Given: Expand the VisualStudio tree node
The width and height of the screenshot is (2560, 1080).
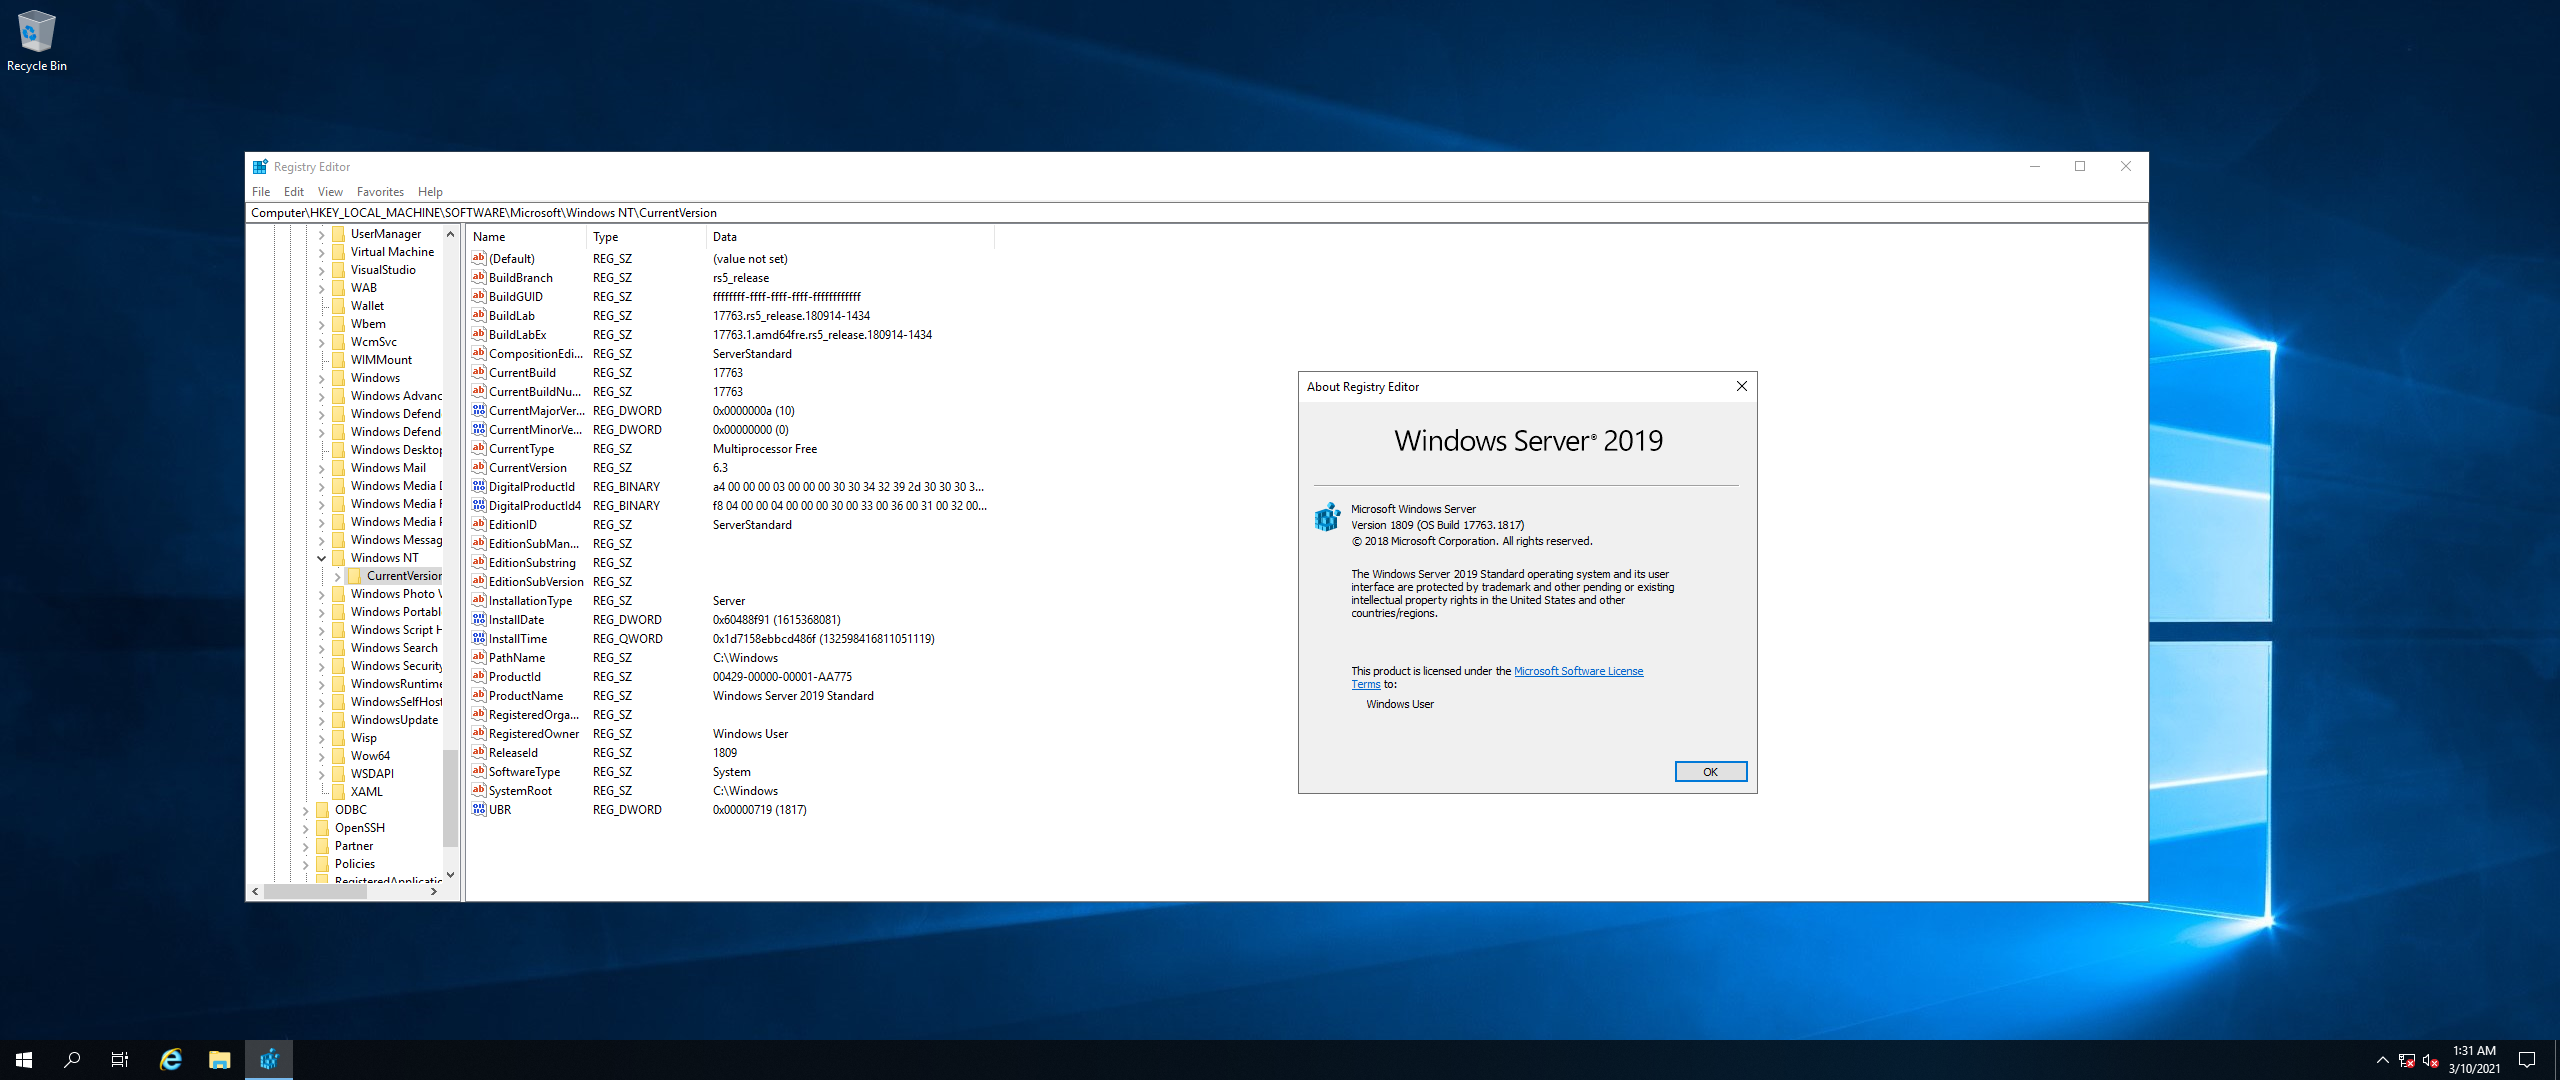Looking at the screenshot, I should click(x=321, y=270).
